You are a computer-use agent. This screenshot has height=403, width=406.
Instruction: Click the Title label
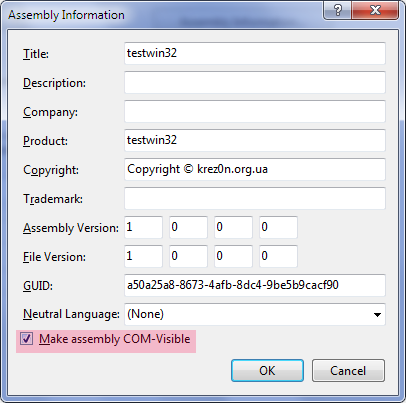(x=36, y=54)
